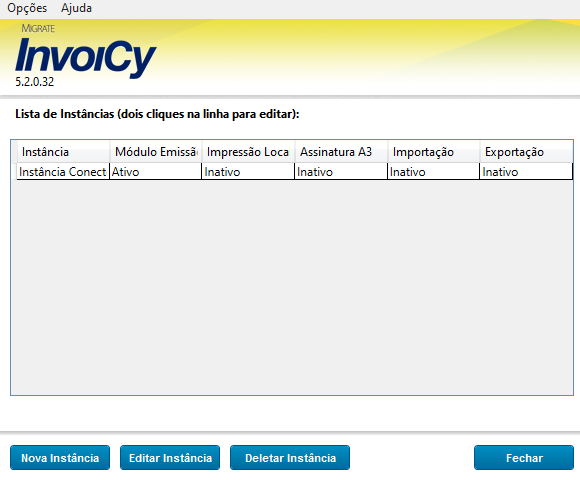Select the Instância Conect row cell
This screenshot has height=480, width=580.
point(63,172)
